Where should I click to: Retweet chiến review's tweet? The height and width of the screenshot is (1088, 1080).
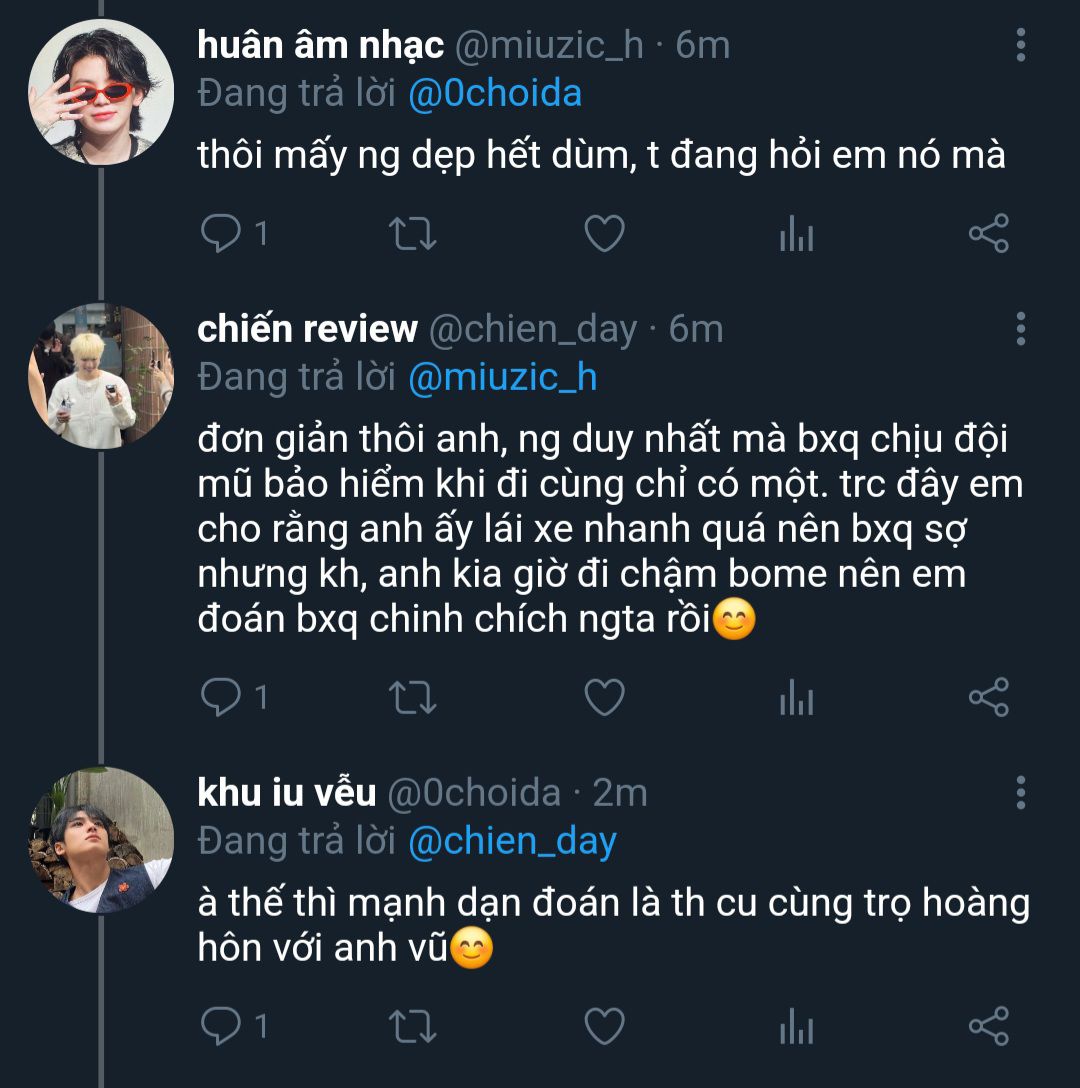[x=412, y=697]
